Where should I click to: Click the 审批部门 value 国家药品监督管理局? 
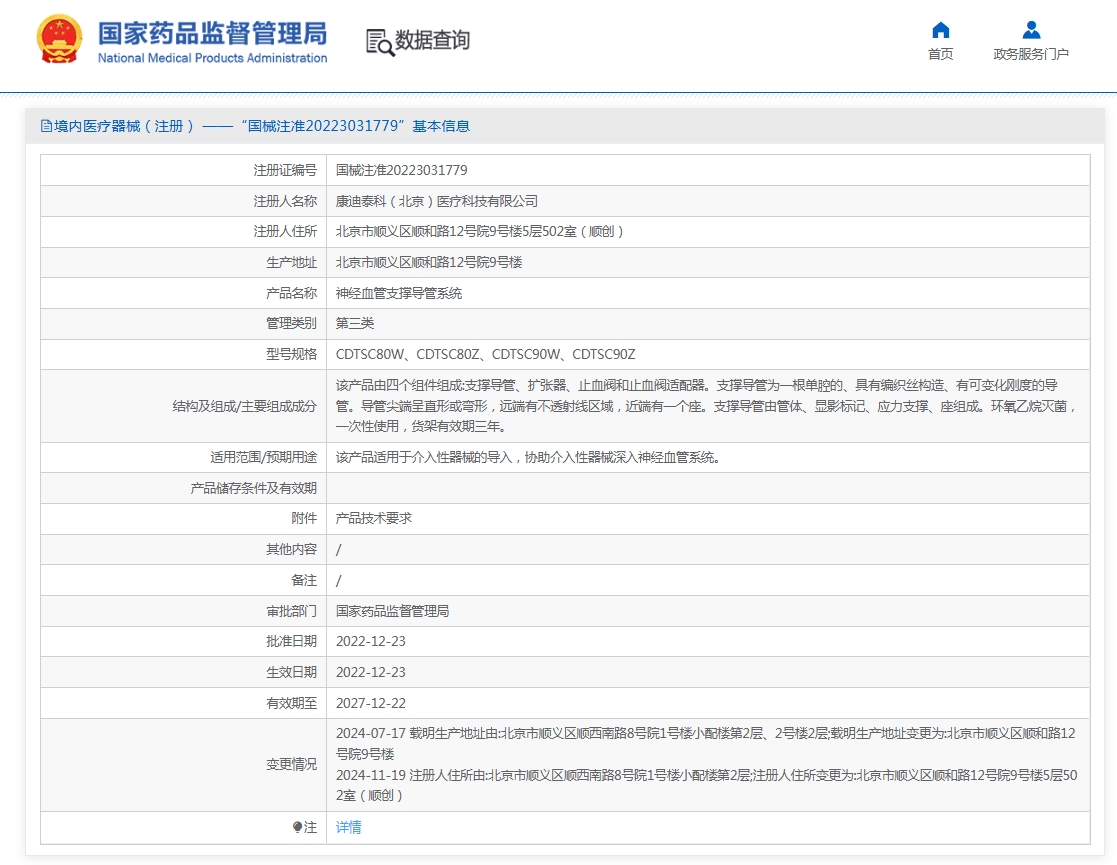coord(393,611)
